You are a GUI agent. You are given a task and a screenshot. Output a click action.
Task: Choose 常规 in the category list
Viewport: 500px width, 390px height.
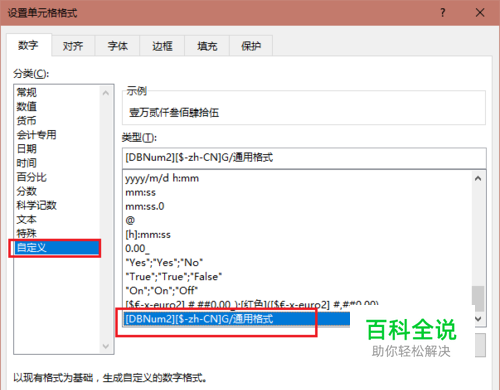pyautogui.click(x=27, y=92)
